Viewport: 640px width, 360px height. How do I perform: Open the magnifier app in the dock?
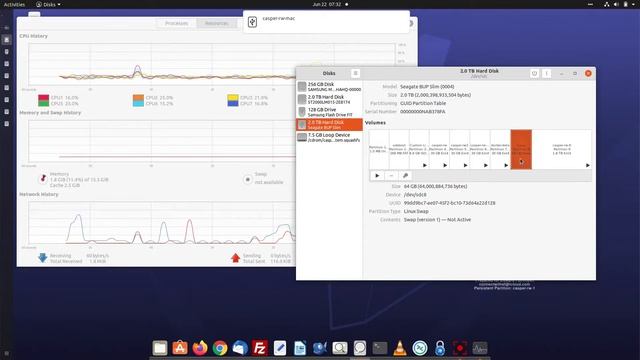point(340,348)
